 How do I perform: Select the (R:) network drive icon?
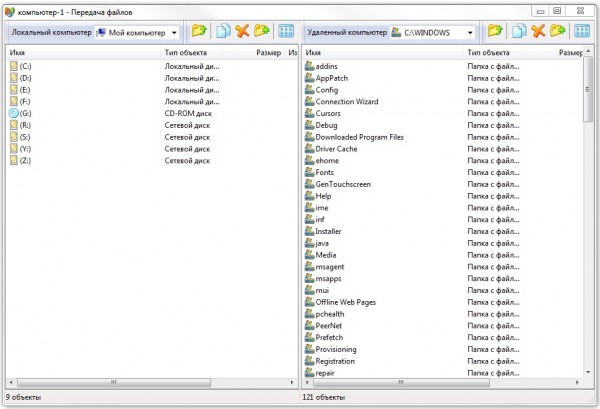pyautogui.click(x=14, y=125)
